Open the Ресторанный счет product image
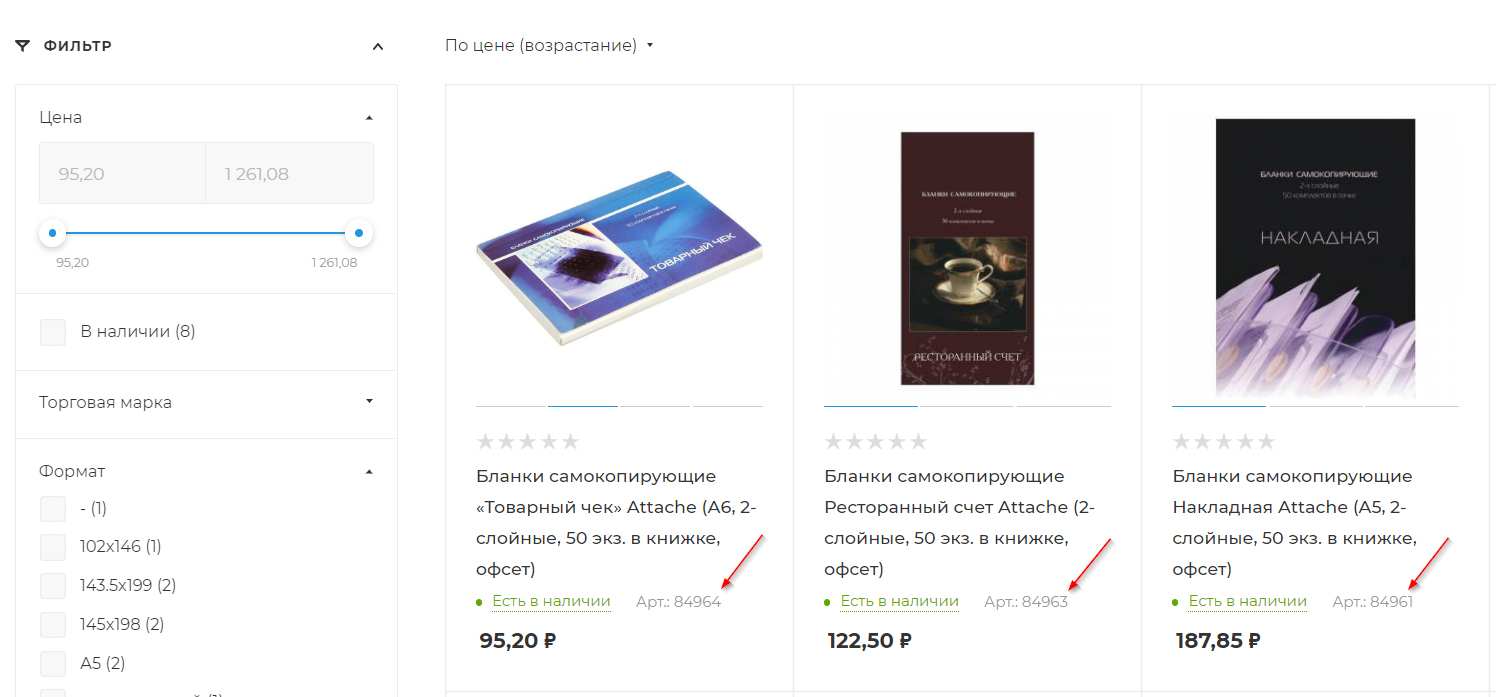This screenshot has width=1496, height=697. [x=967, y=258]
